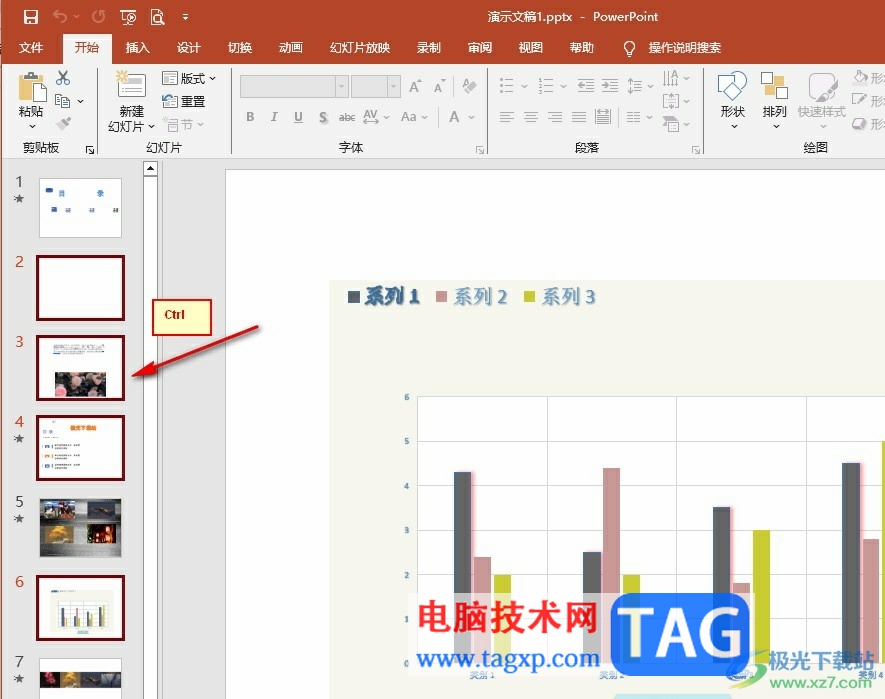Click the Undo arrow icon

pyautogui.click(x=60, y=17)
